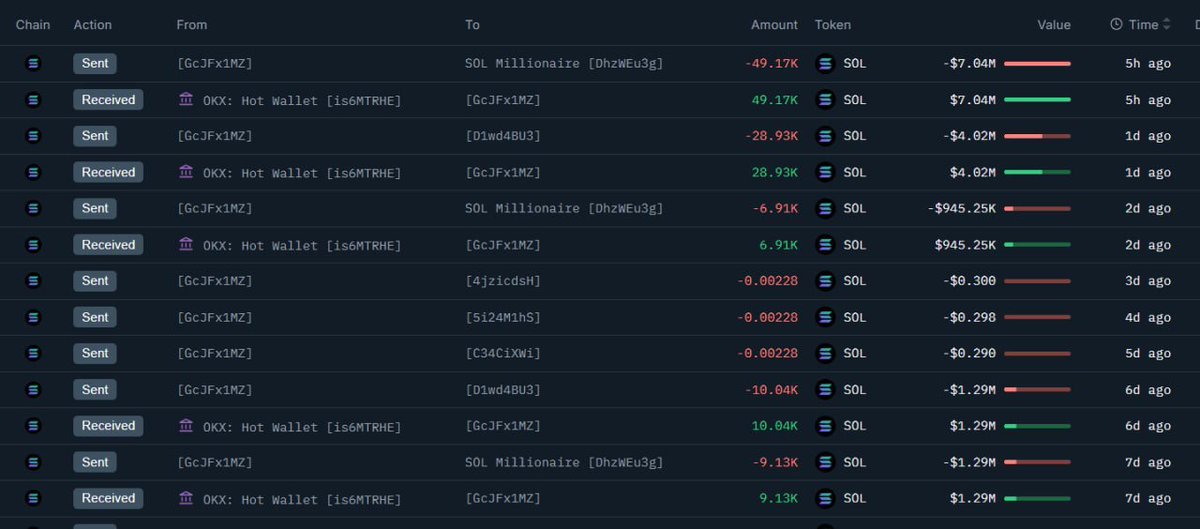1200x529 pixels.
Task: Click the green value bar beside $4.02M
Action: tap(1037, 172)
